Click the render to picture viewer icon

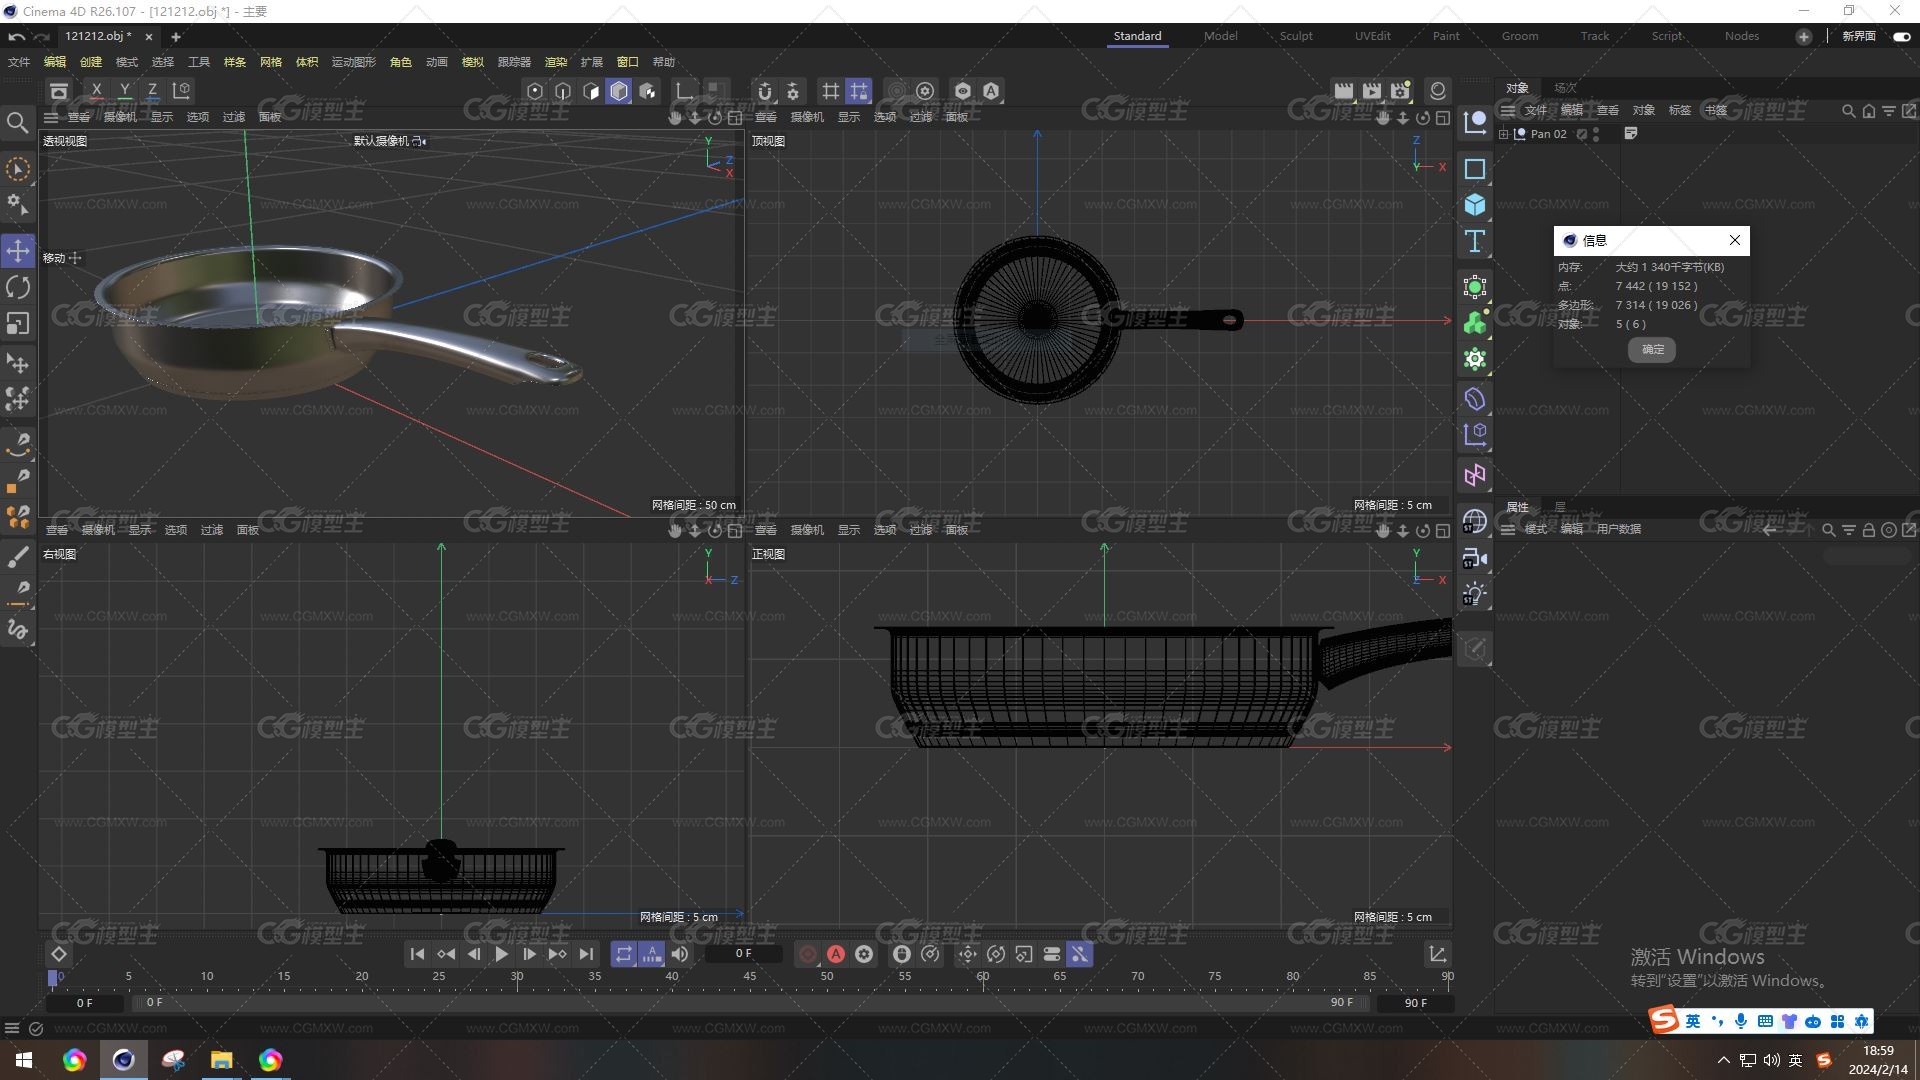(1372, 91)
